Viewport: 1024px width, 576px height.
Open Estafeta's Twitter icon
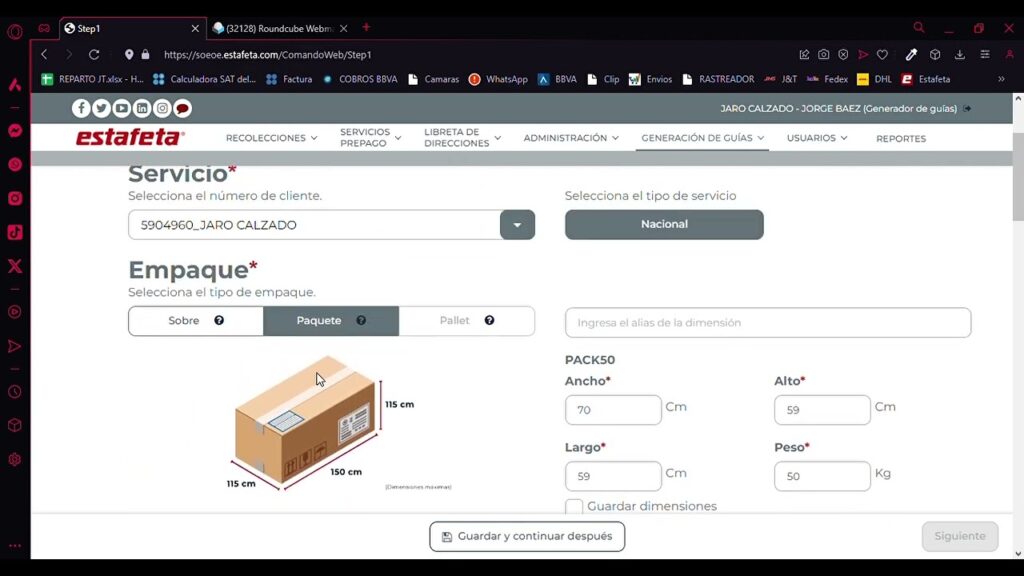click(101, 108)
